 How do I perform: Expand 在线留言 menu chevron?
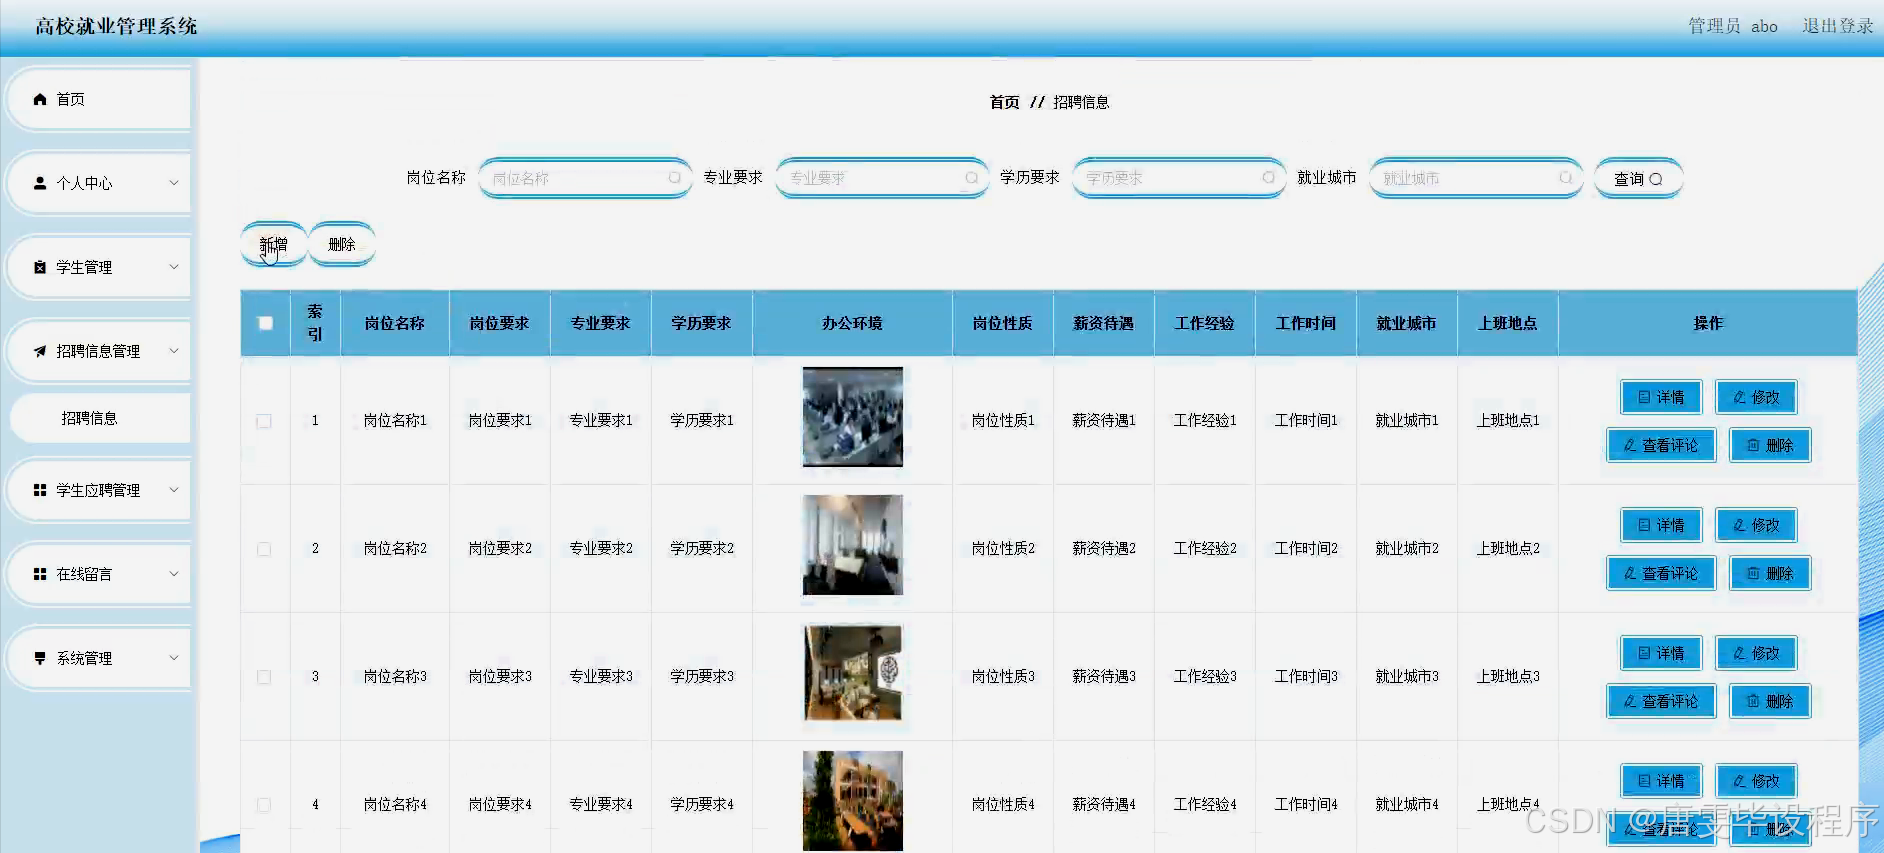[x=174, y=574]
